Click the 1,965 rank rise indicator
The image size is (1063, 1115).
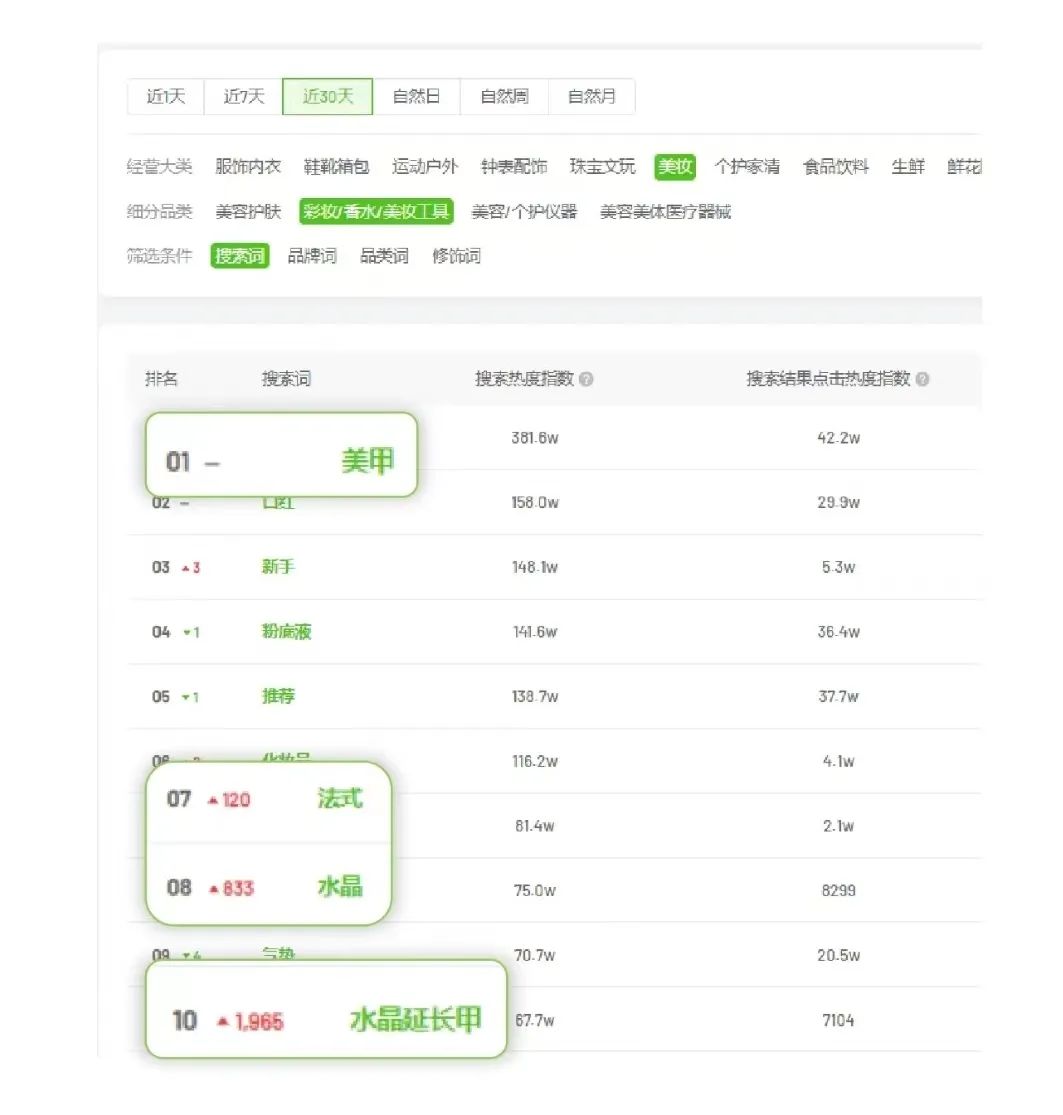[250, 1022]
